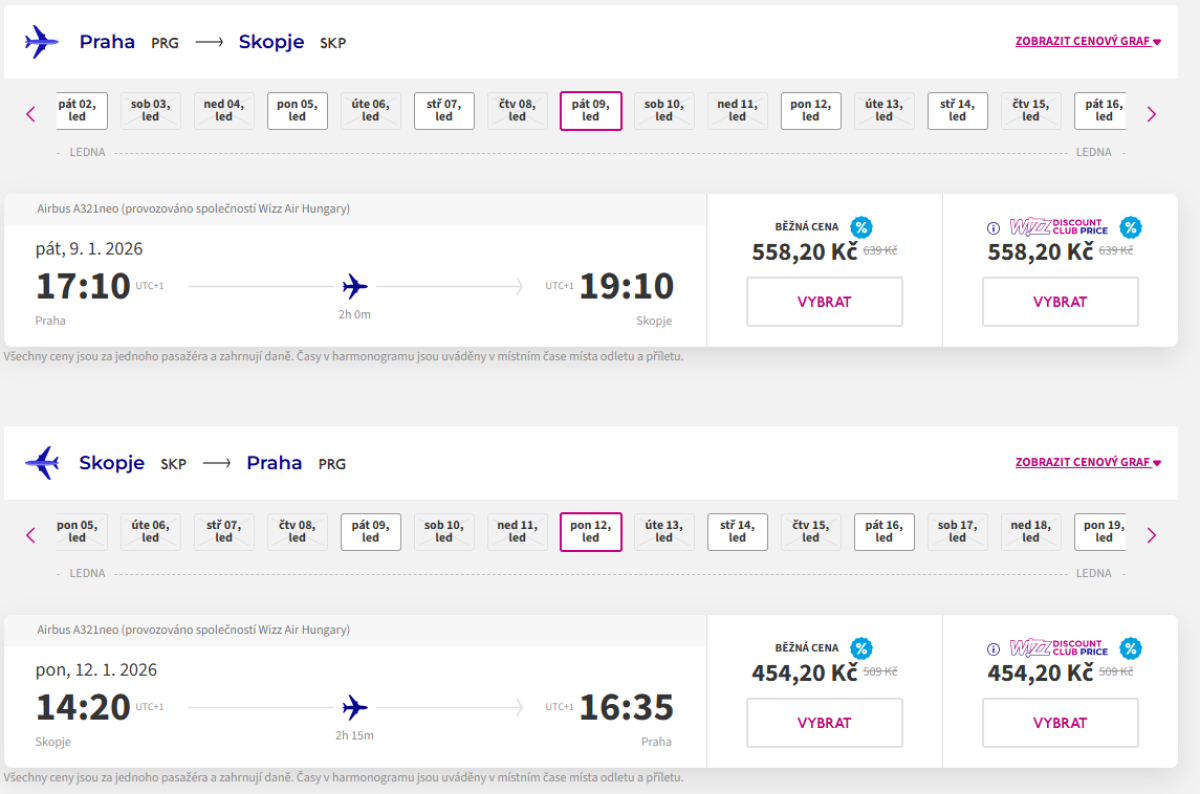Viewport: 1200px width, 794px height.
Task: Click the outbound Praha–Skopje airplane icon
Action: click(x=41, y=42)
